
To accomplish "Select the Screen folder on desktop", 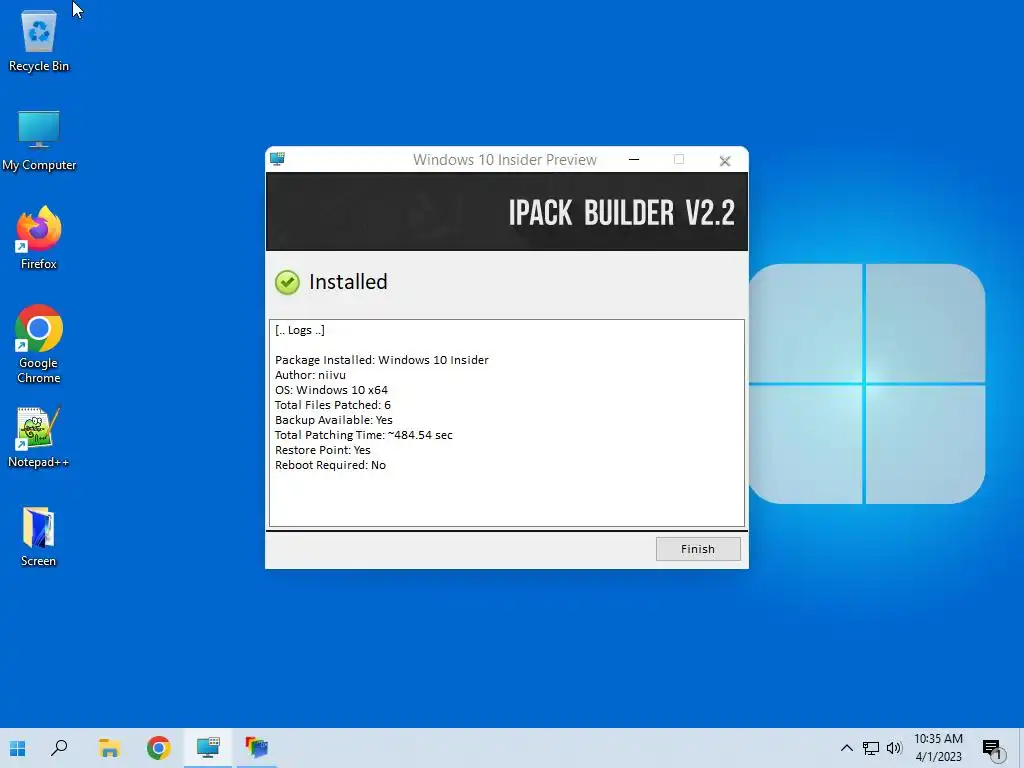I will (x=39, y=537).
